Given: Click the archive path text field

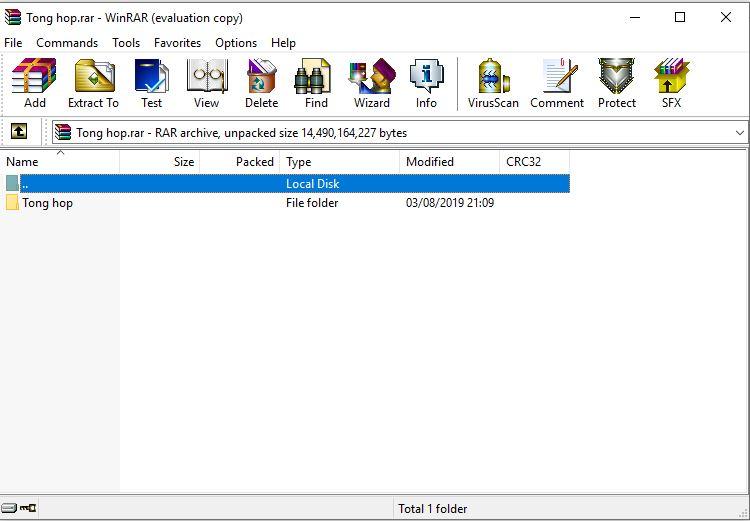Looking at the screenshot, I should pos(399,133).
